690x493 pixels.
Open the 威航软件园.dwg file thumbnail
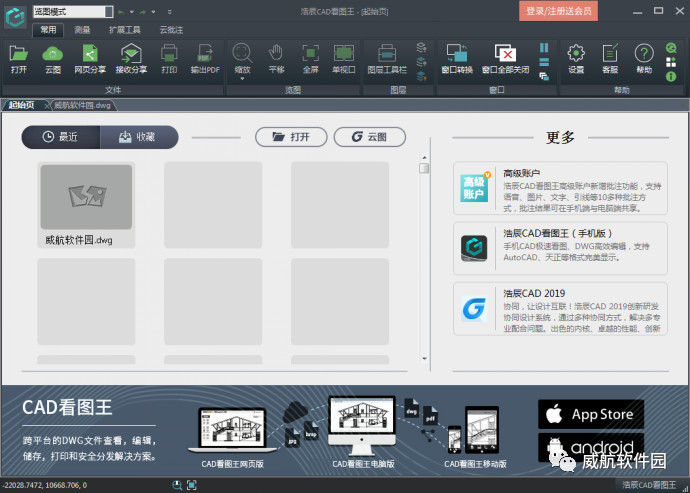pos(86,197)
